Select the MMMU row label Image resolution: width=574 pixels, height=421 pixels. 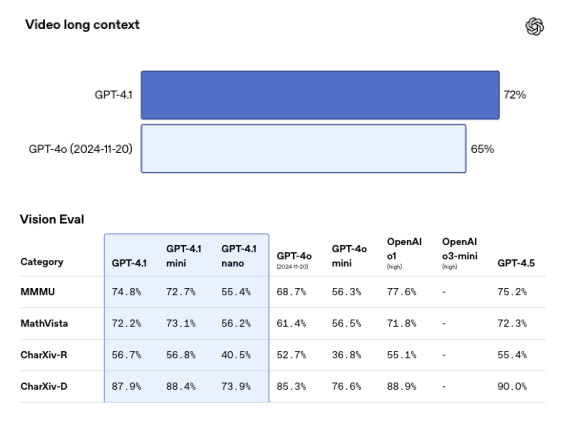coord(38,292)
